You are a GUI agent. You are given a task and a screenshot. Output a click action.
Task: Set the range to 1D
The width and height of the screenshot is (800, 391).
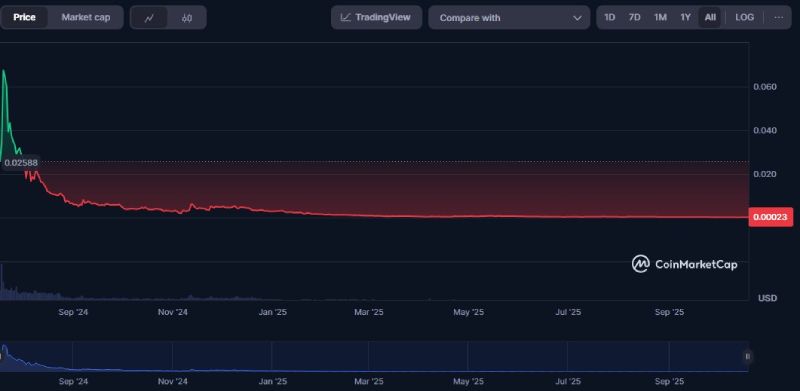609,17
